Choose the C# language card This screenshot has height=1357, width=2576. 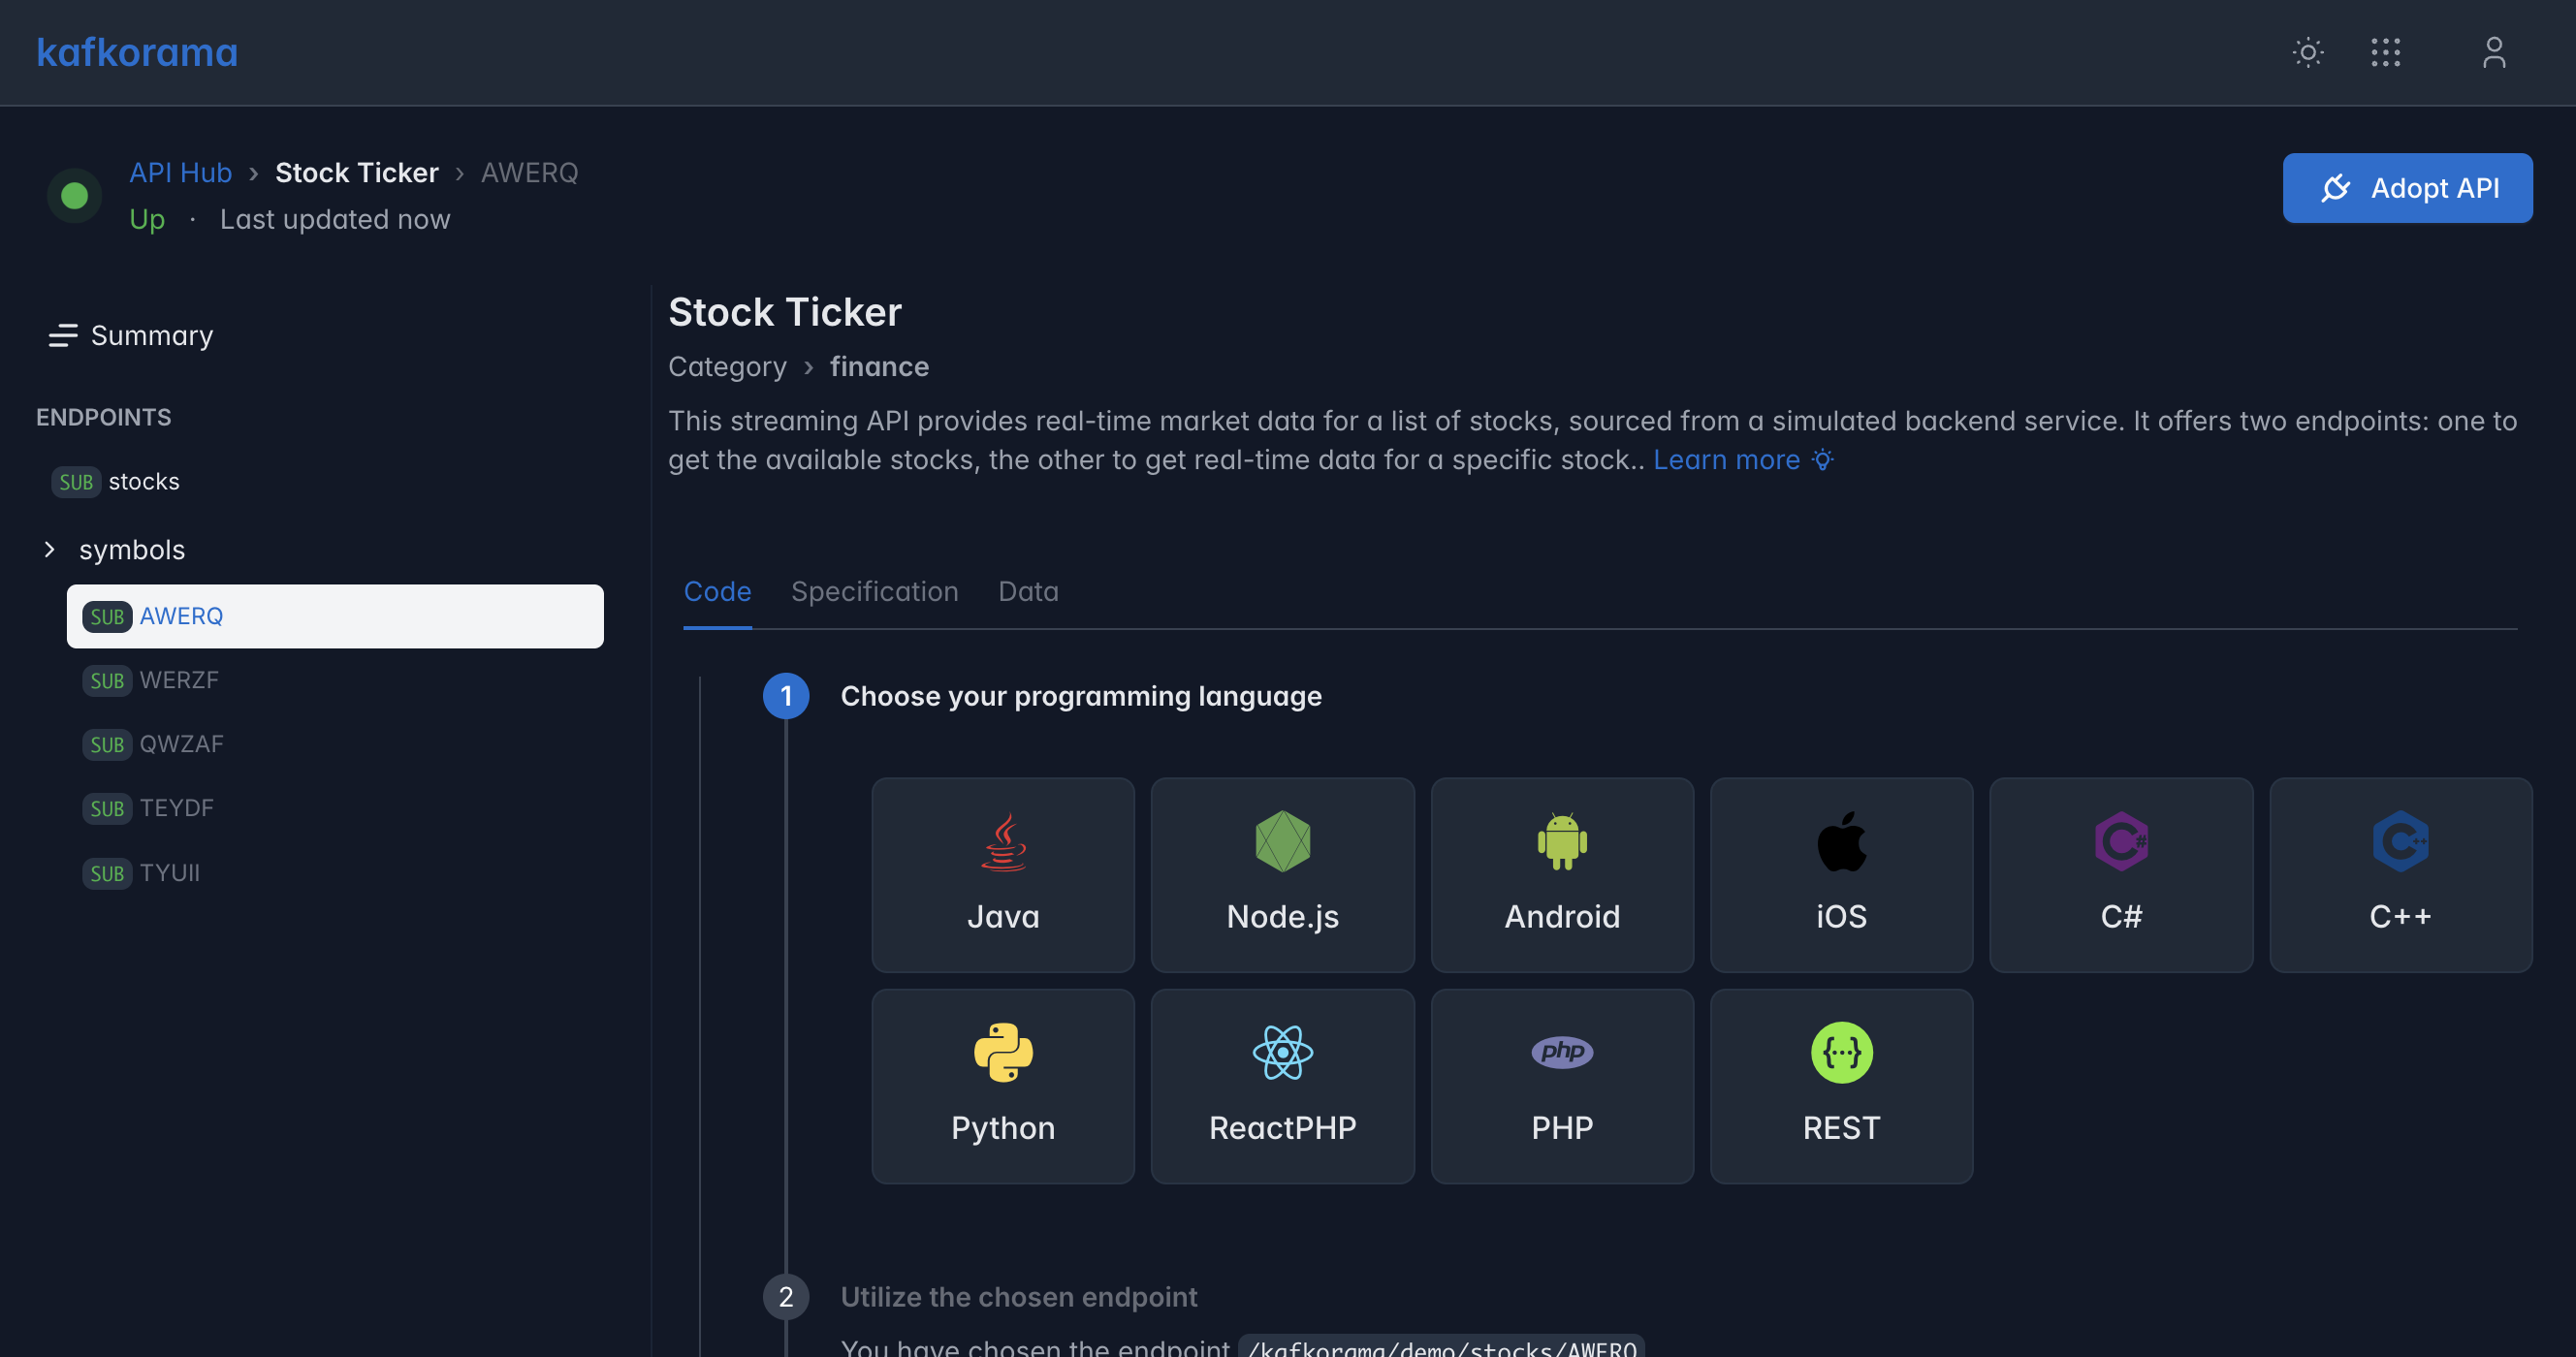click(x=2121, y=875)
